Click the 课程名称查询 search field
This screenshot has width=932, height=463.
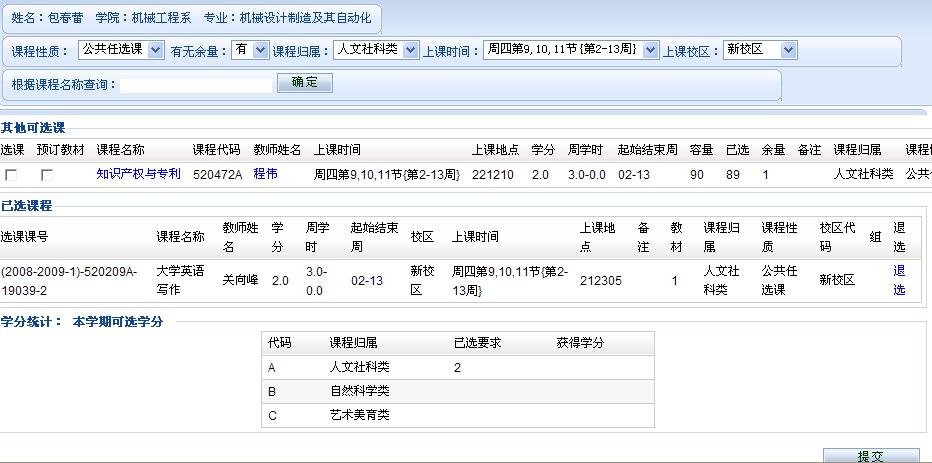196,84
